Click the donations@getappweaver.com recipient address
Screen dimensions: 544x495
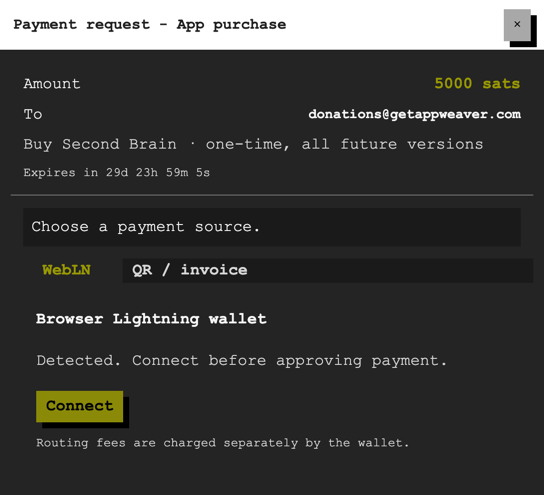click(415, 114)
